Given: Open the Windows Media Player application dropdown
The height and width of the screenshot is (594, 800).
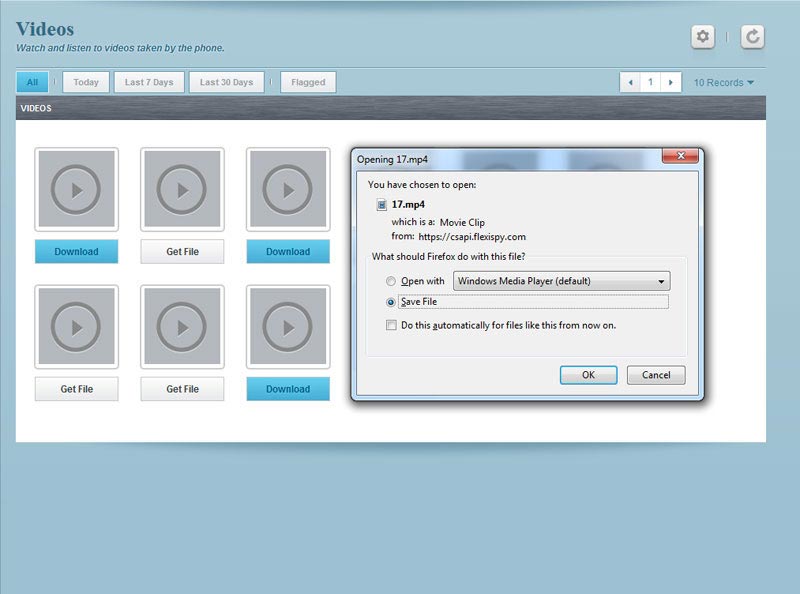Looking at the screenshot, I should tap(560, 282).
